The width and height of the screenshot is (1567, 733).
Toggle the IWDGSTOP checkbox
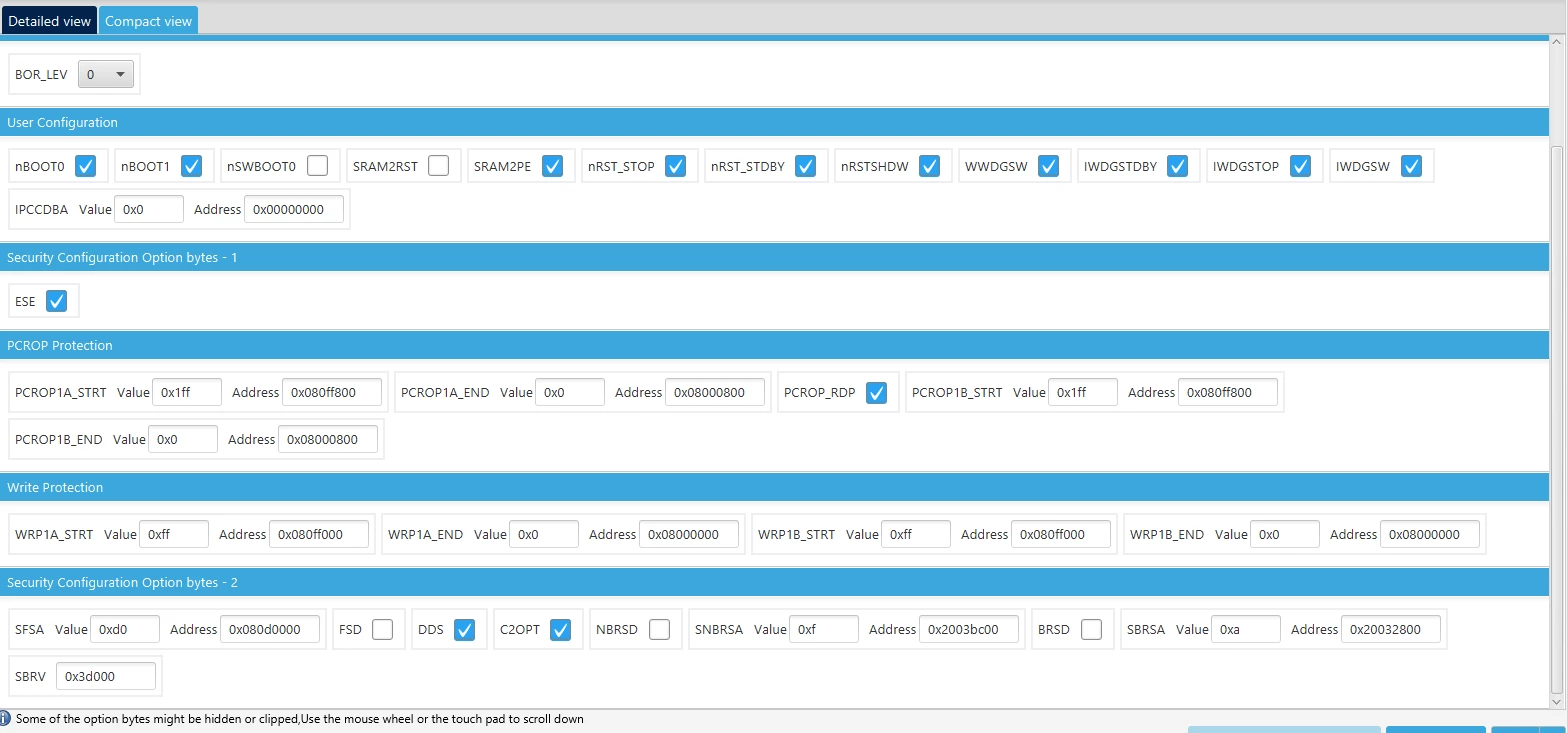coord(1300,166)
